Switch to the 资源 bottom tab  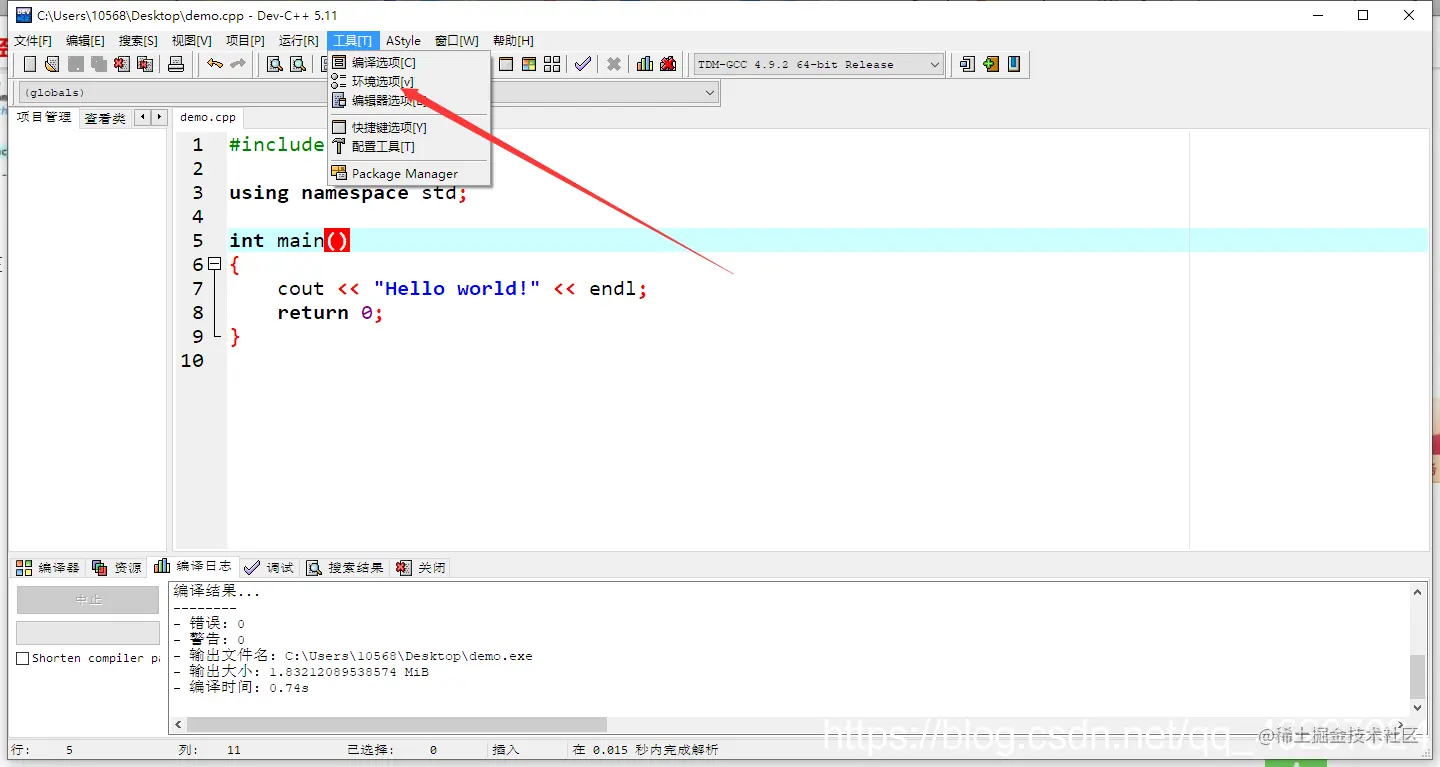click(x=117, y=567)
